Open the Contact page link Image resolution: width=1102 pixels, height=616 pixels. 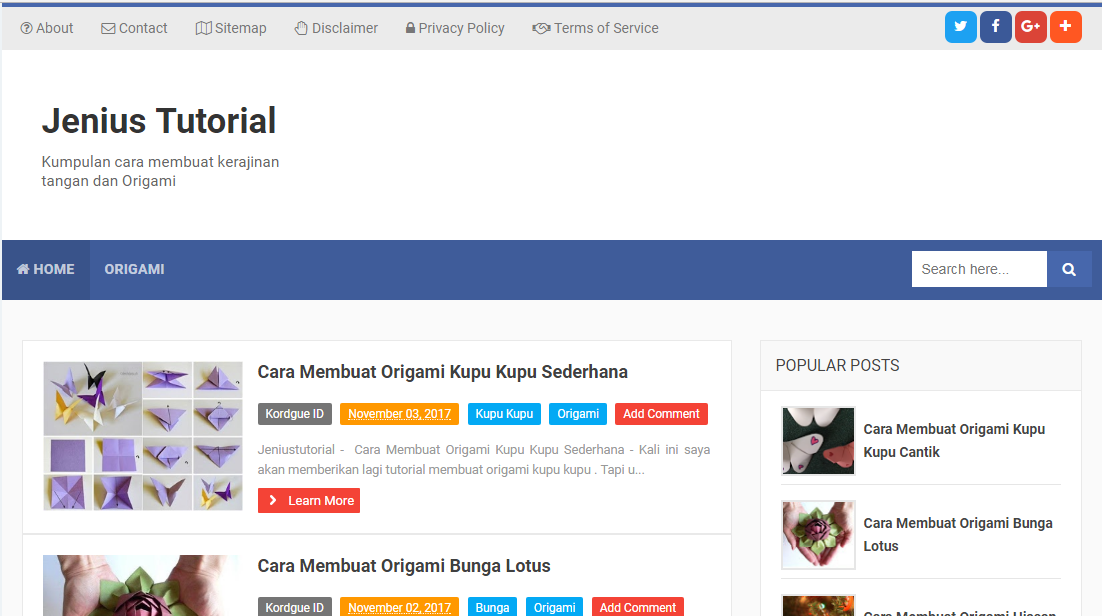point(134,28)
